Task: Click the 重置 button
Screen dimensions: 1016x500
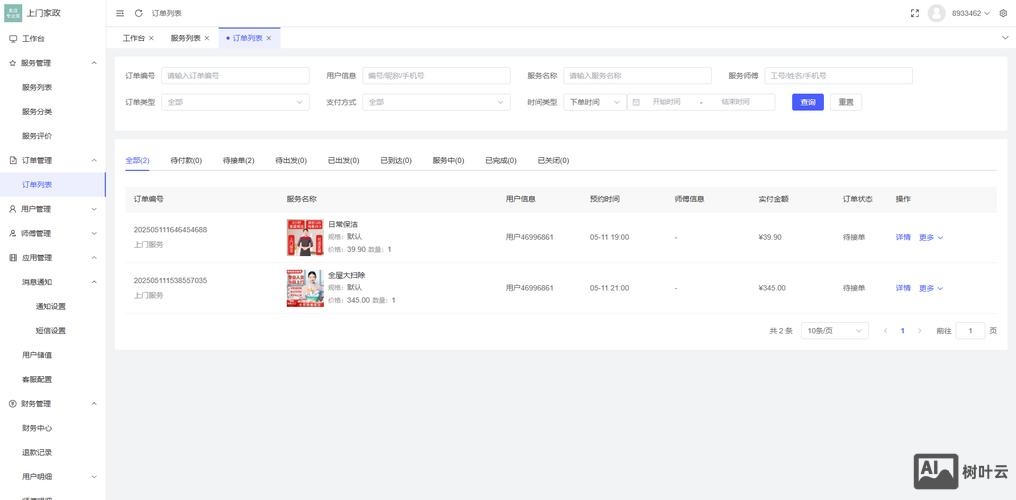Action: (x=846, y=102)
